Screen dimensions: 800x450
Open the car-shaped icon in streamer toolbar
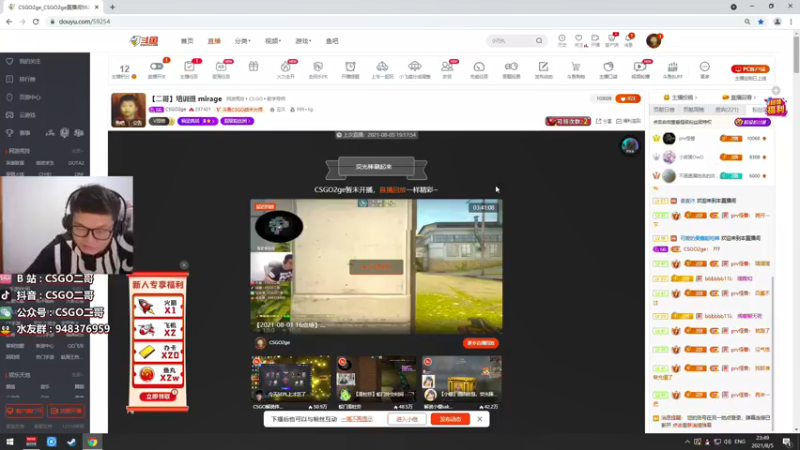(382, 67)
